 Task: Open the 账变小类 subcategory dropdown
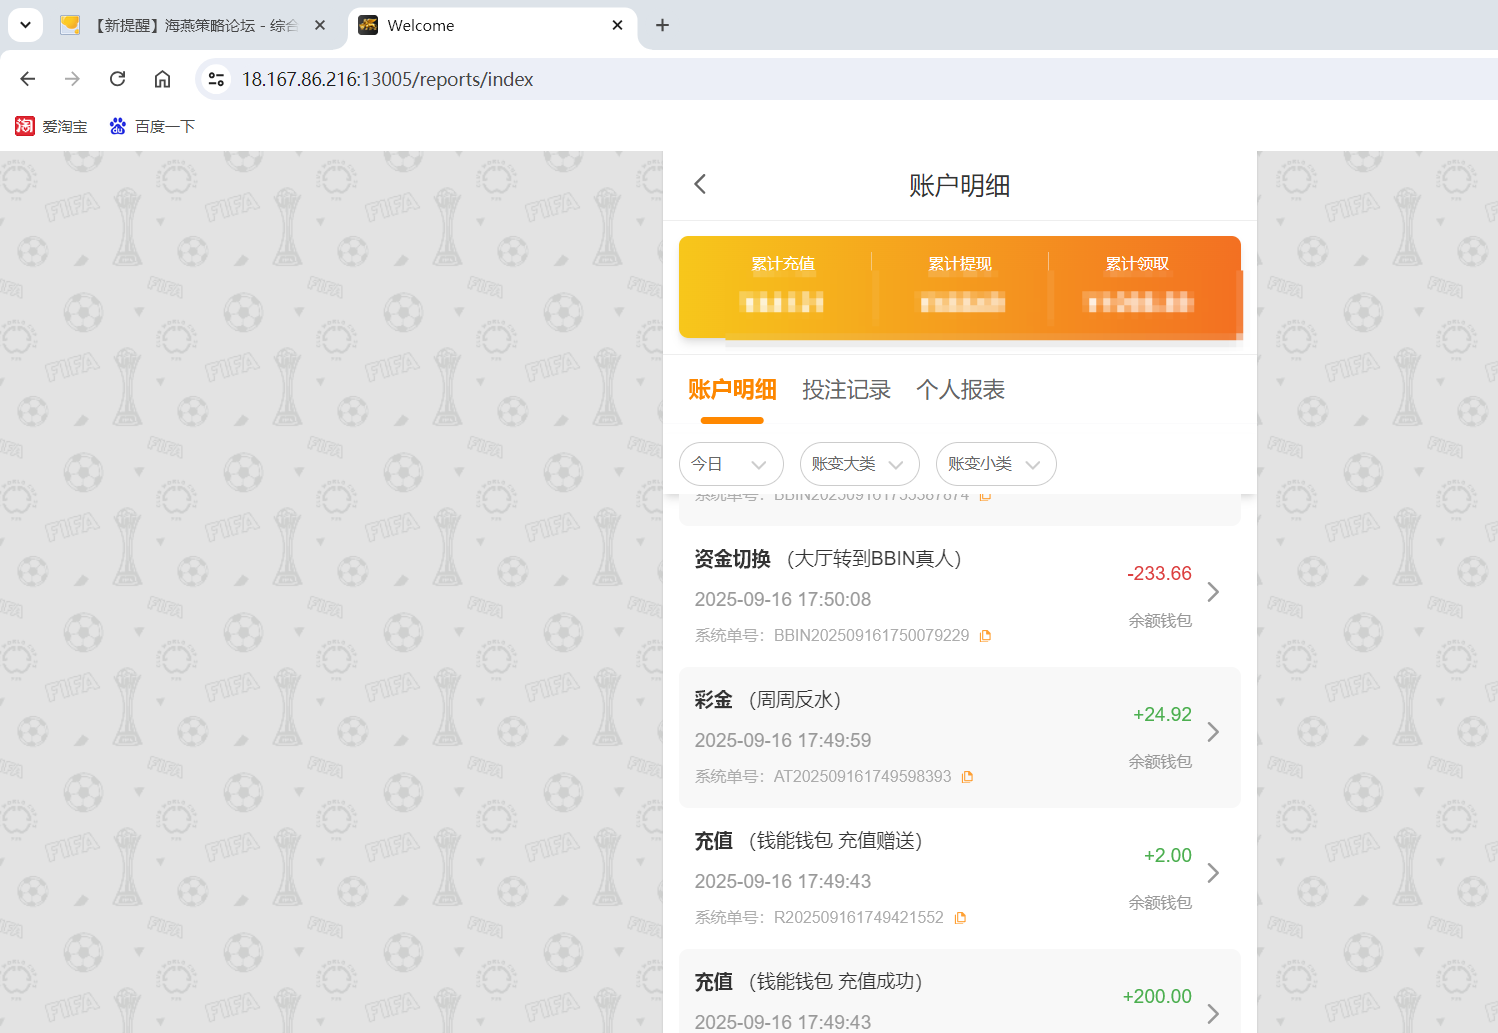[996, 463]
